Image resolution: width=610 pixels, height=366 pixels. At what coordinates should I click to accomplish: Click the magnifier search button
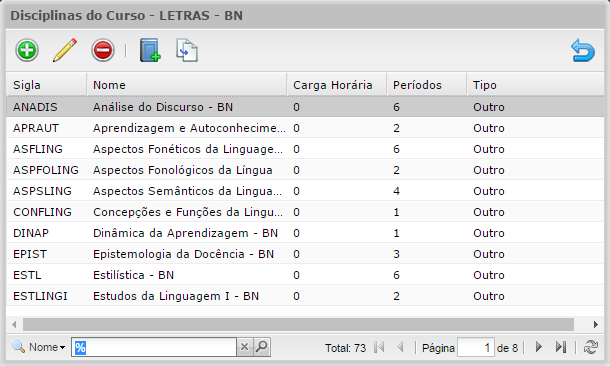click(262, 347)
